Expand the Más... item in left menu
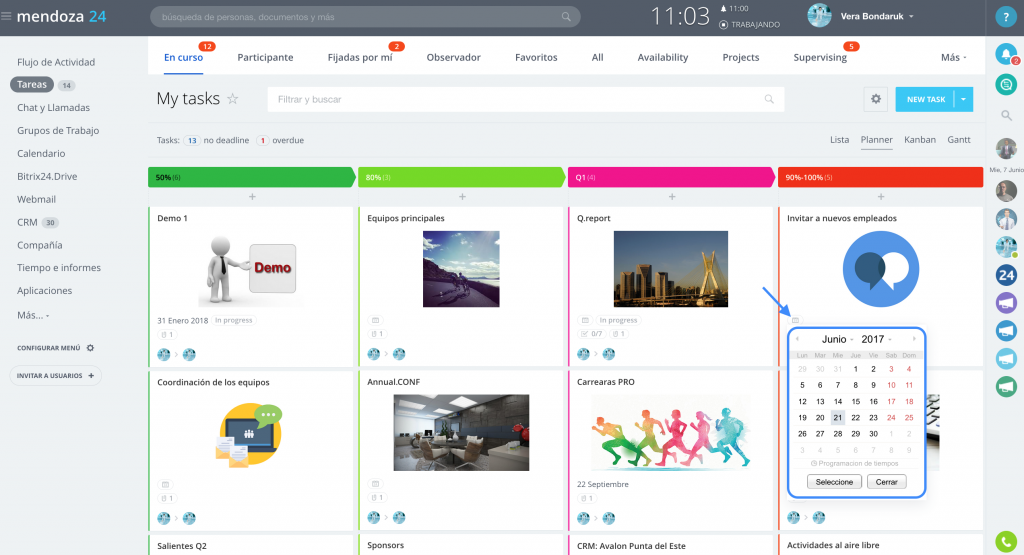1024x555 pixels. point(33,315)
